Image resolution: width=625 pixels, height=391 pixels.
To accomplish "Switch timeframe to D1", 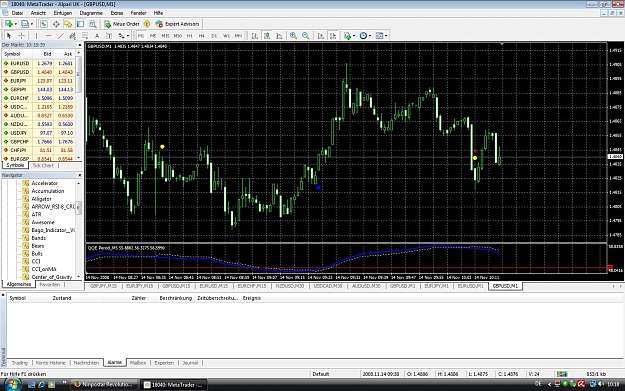I will tap(214, 36).
